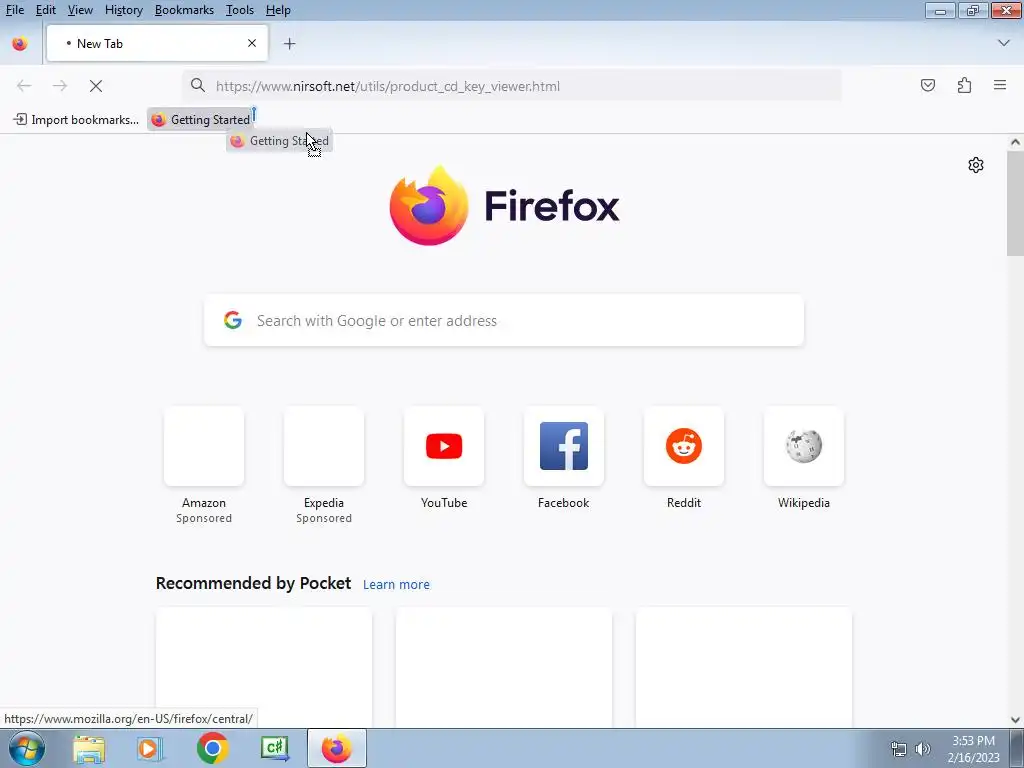The width and height of the screenshot is (1024, 768).
Task: Open personalize new tab gear icon
Action: pyautogui.click(x=976, y=165)
